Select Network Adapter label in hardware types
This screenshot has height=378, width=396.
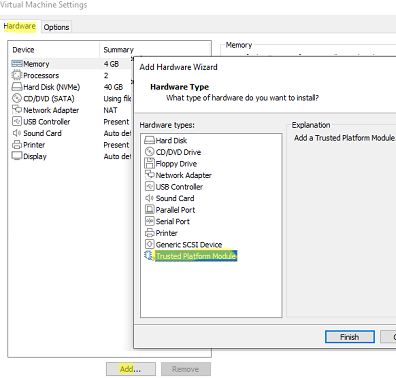[184, 175]
